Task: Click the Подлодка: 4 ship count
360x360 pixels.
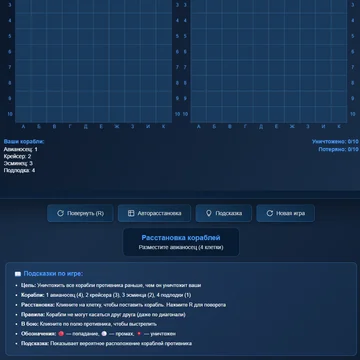Action: 19,170
